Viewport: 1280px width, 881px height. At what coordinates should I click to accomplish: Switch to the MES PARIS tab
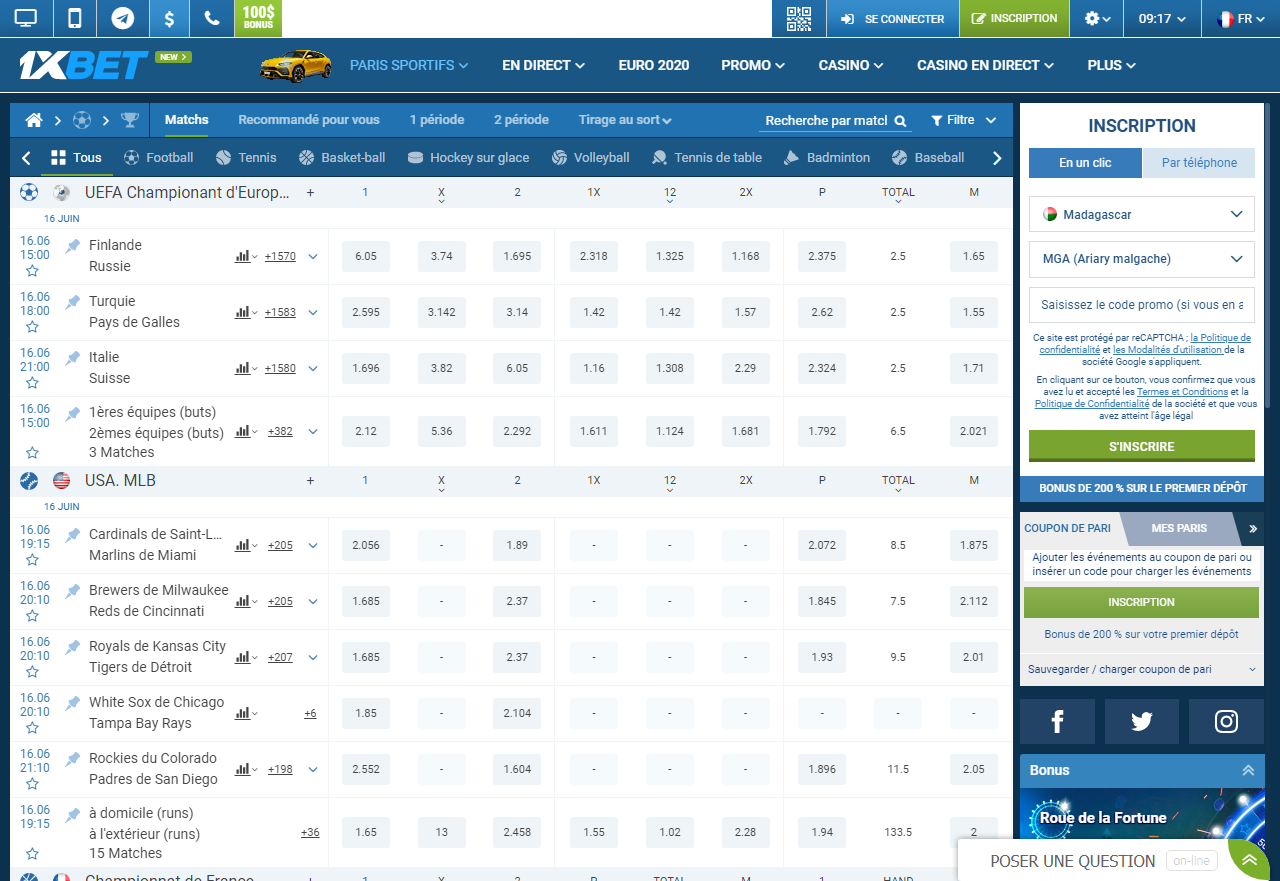pyautogui.click(x=1179, y=528)
